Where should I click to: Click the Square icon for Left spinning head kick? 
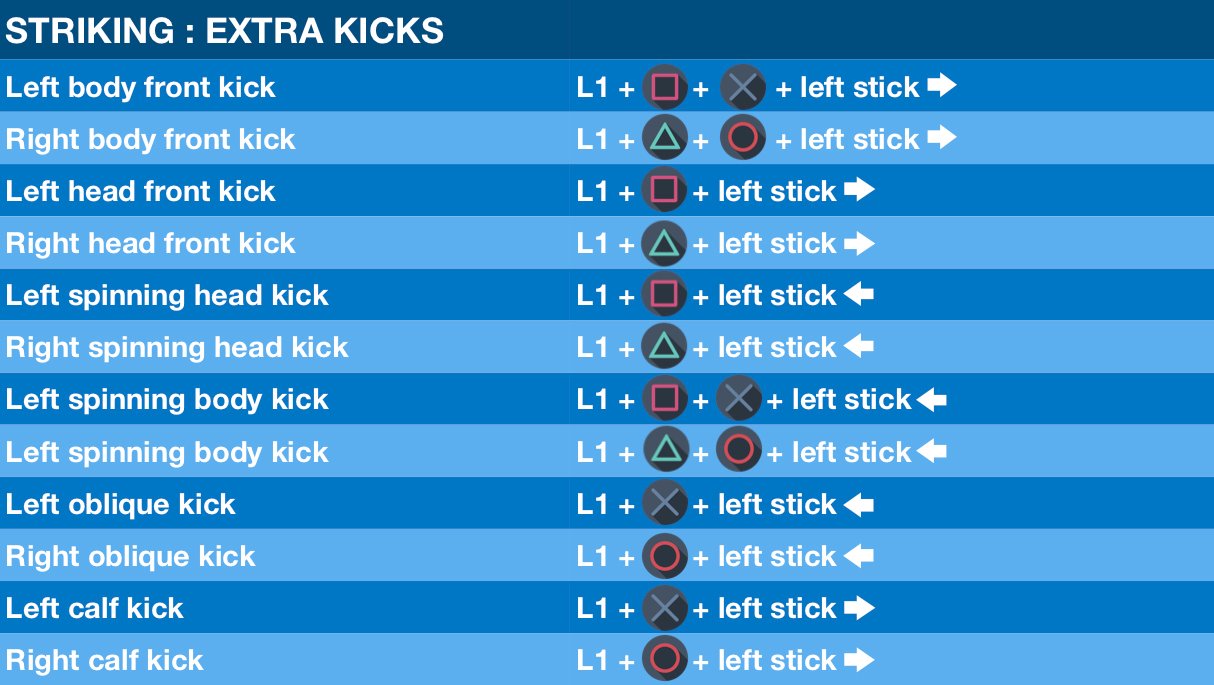664,295
